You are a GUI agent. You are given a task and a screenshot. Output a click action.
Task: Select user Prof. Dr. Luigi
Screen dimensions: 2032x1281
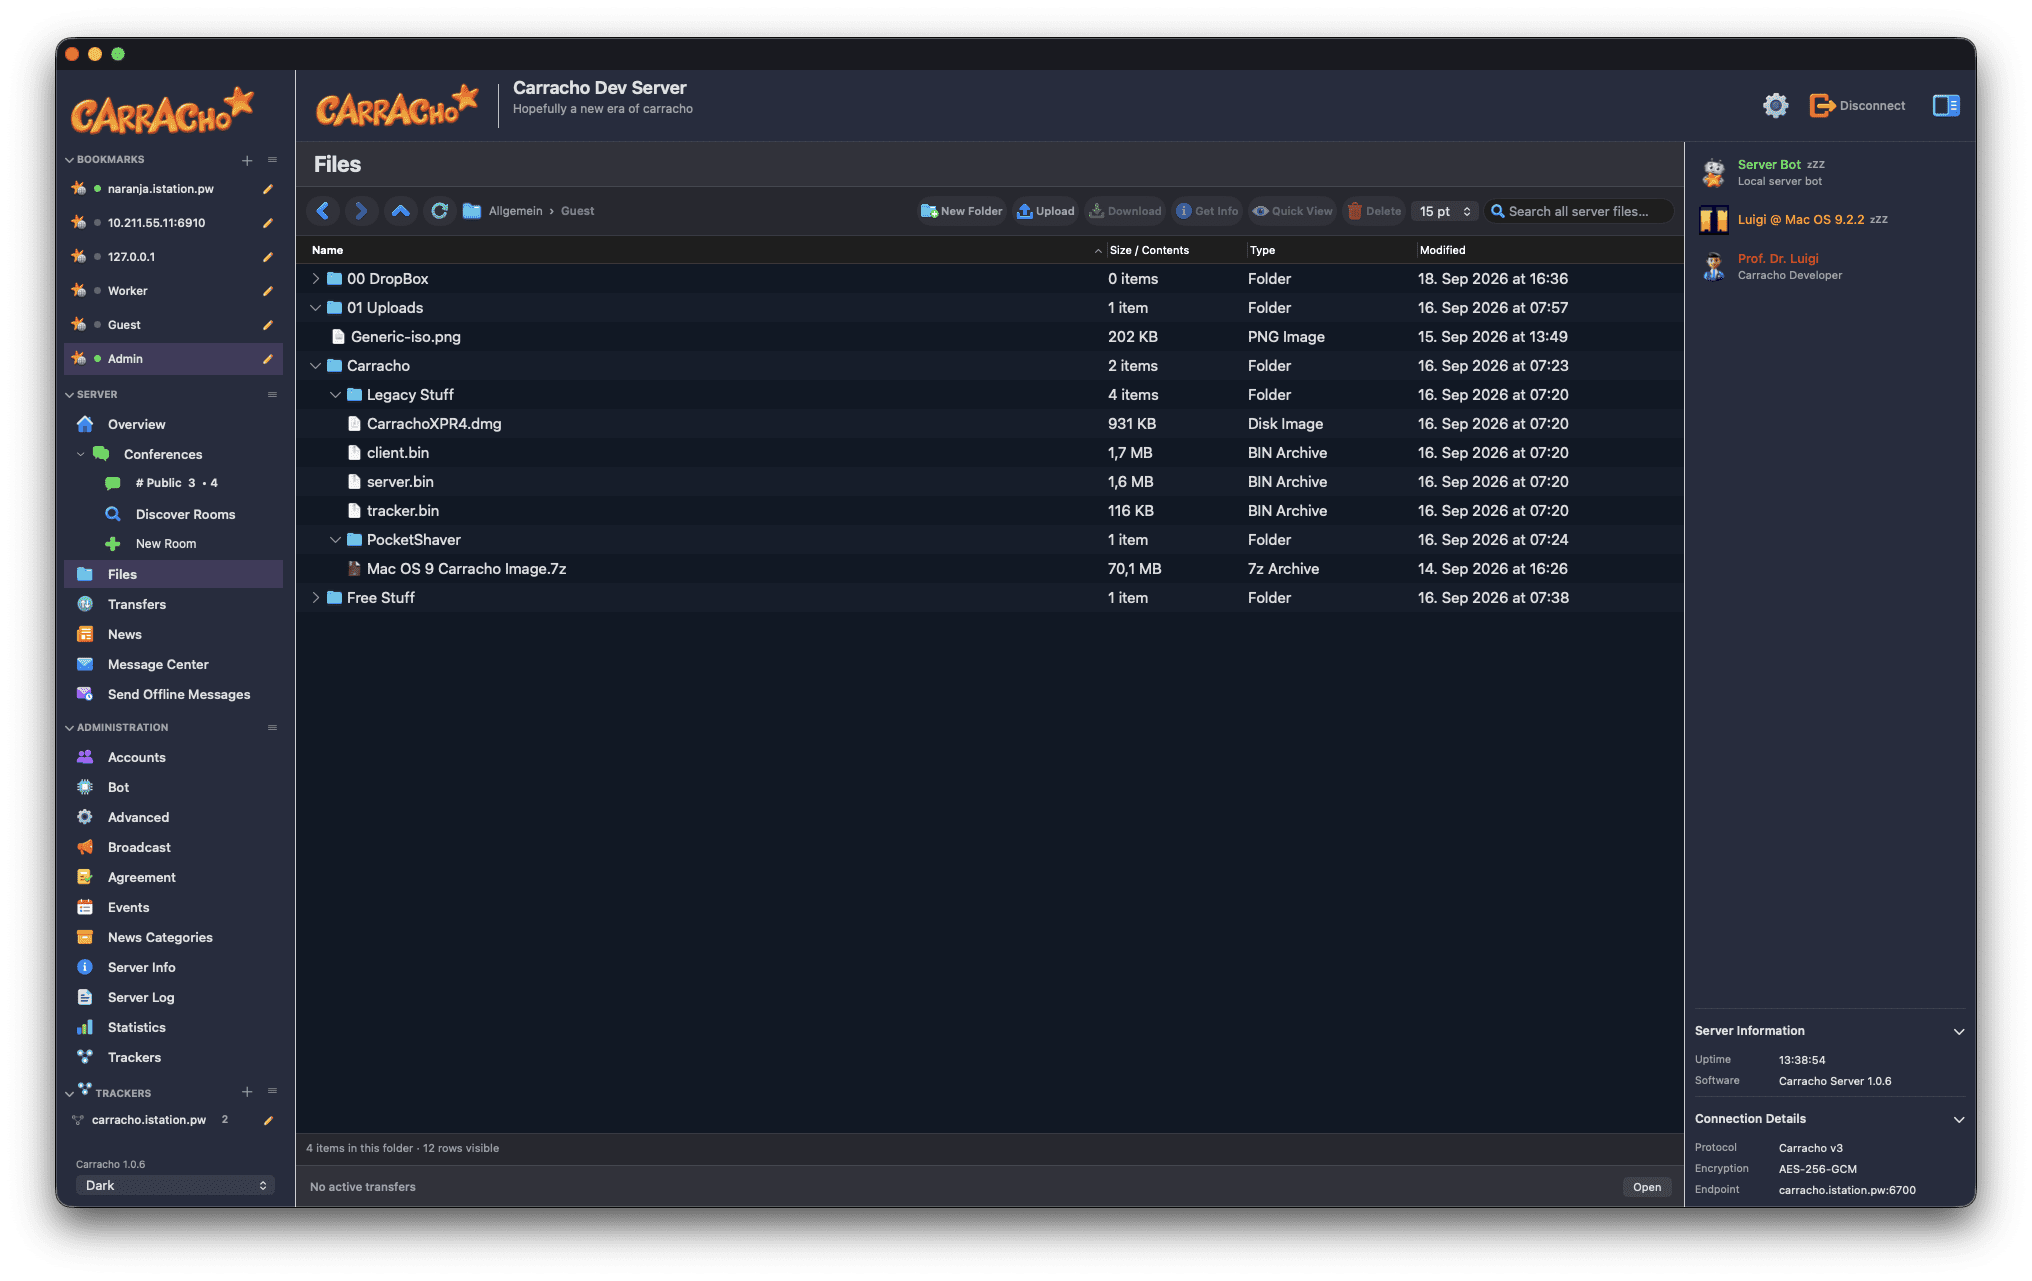coord(1778,259)
